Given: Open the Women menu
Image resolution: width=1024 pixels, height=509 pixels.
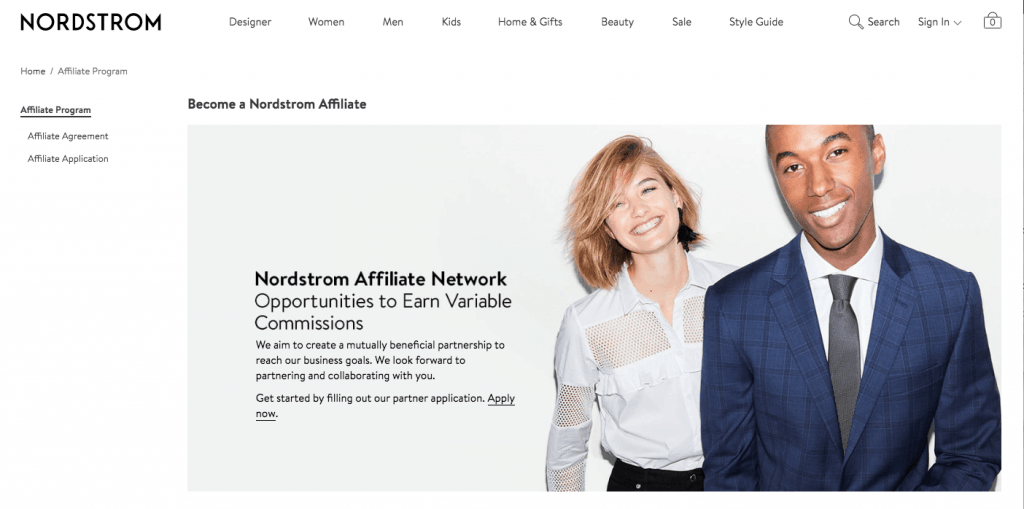Looking at the screenshot, I should (326, 22).
